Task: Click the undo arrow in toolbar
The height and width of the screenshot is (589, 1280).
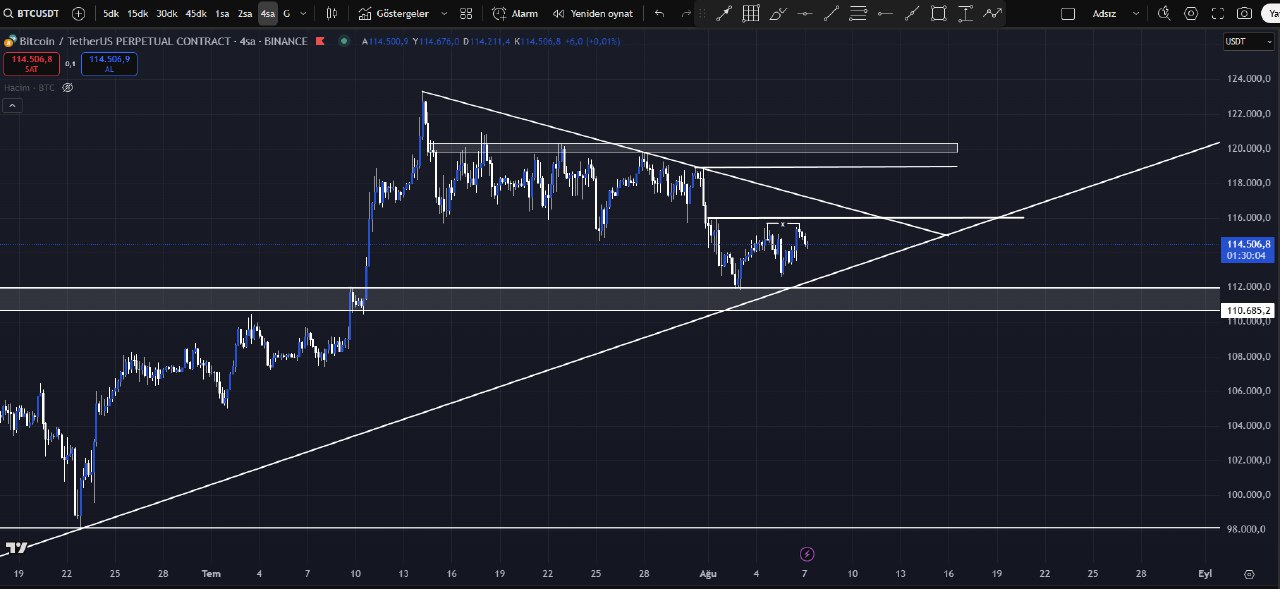Action: coord(659,14)
